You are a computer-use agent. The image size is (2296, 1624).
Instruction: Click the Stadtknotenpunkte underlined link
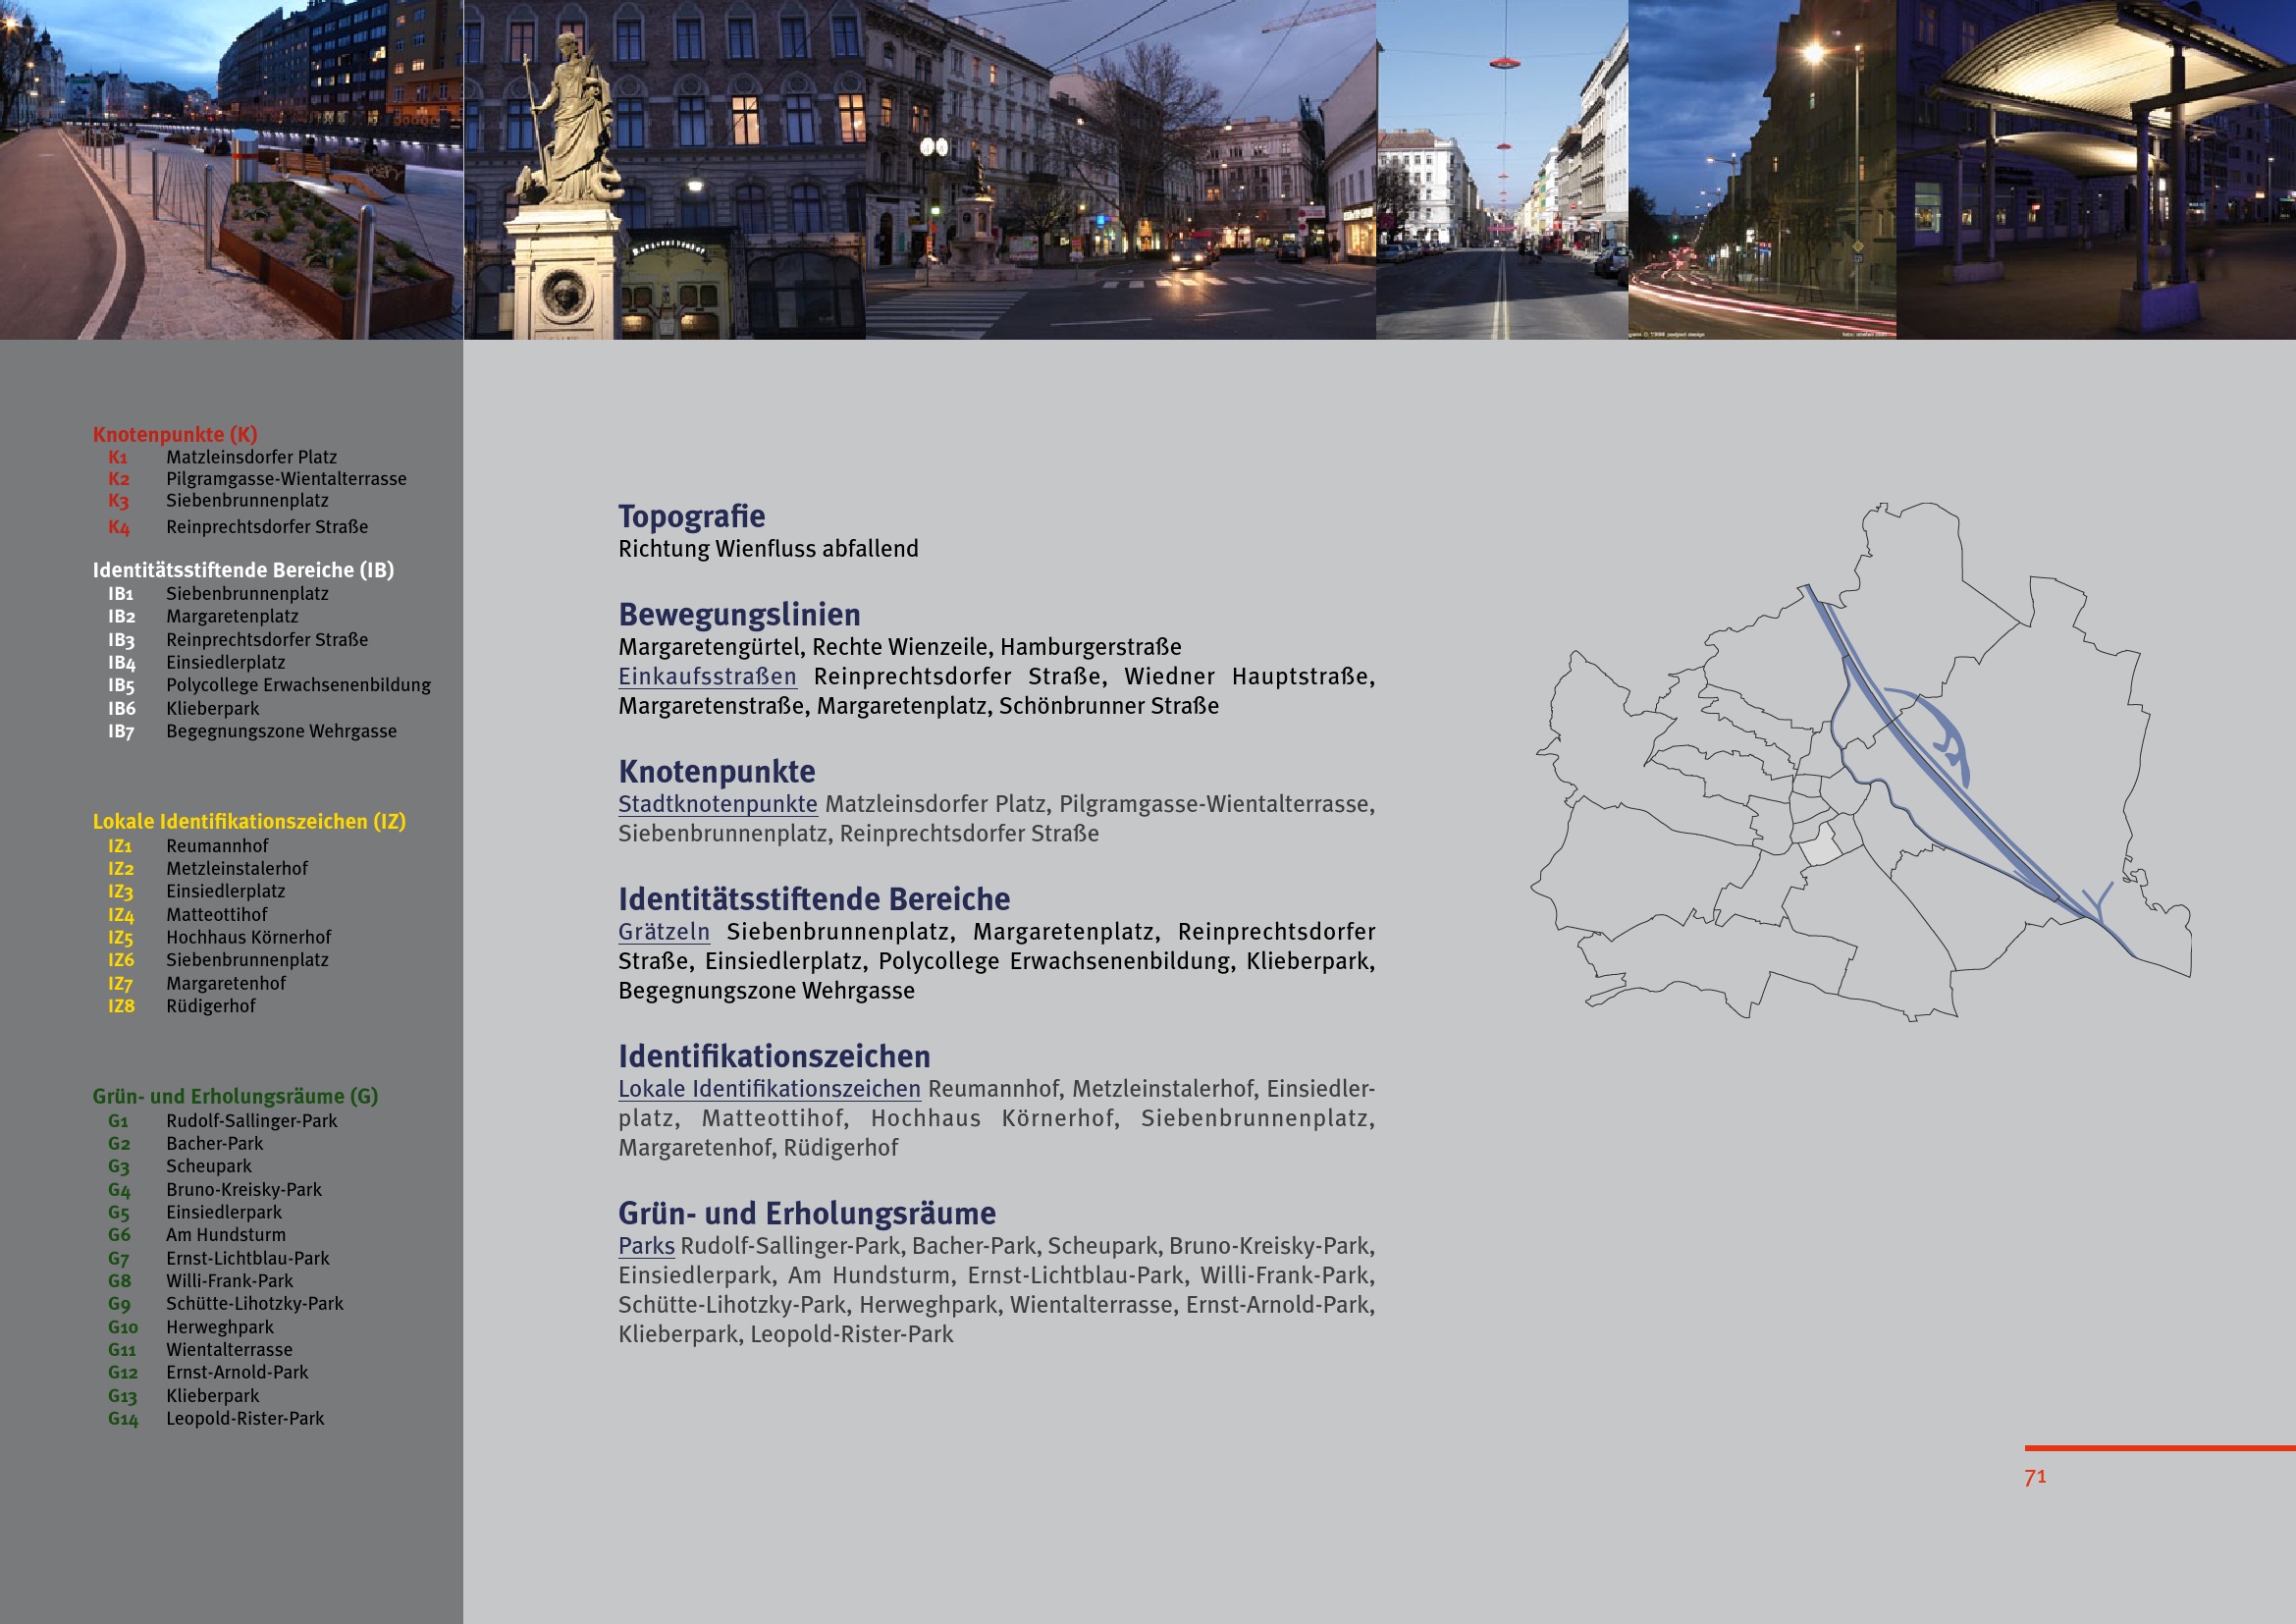[x=717, y=805]
